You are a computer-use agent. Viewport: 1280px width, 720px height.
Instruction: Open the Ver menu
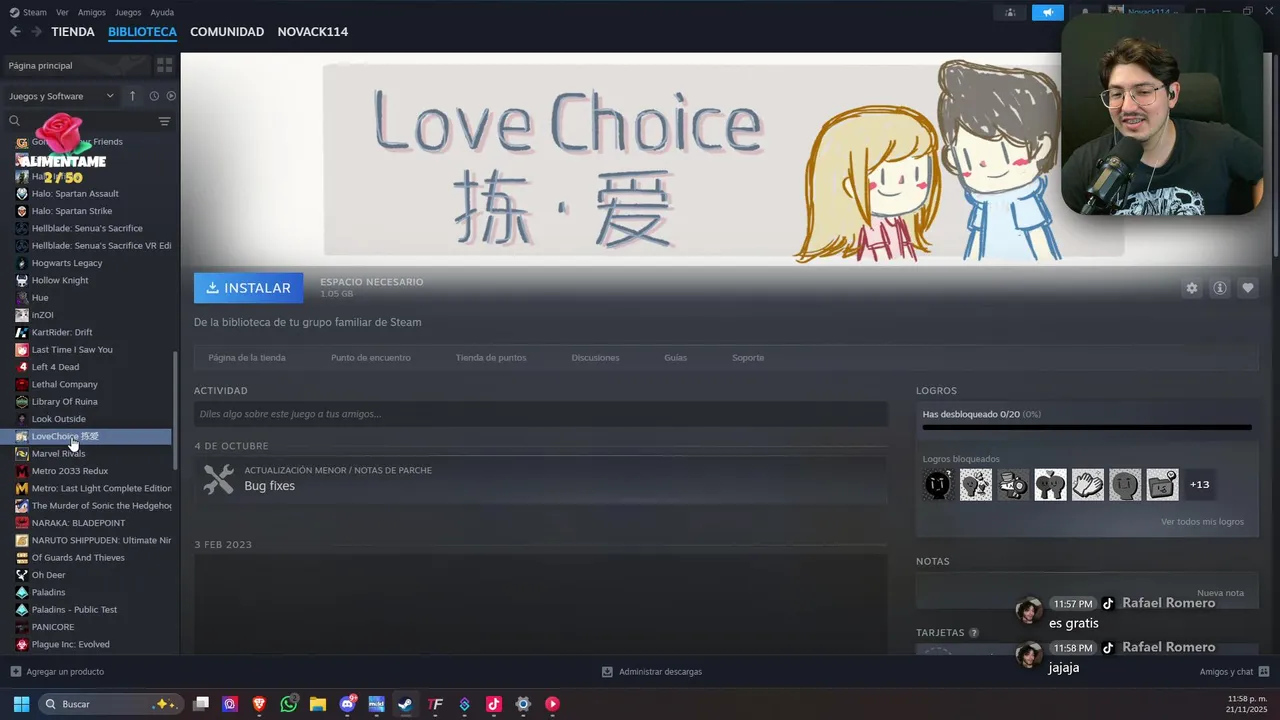[x=63, y=12]
